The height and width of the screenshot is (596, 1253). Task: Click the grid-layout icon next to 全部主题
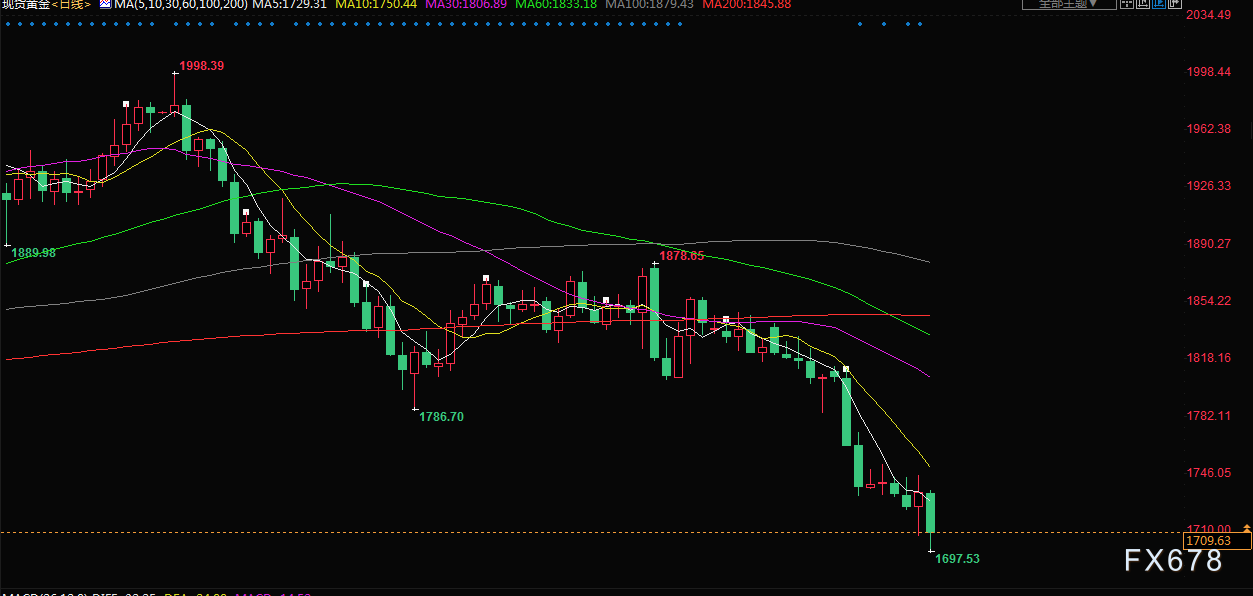1127,3
